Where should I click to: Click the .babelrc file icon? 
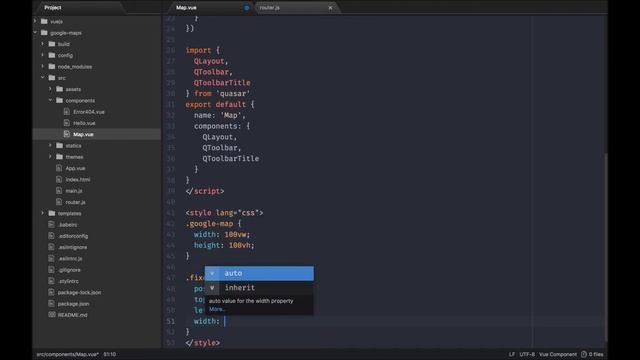[51, 224]
